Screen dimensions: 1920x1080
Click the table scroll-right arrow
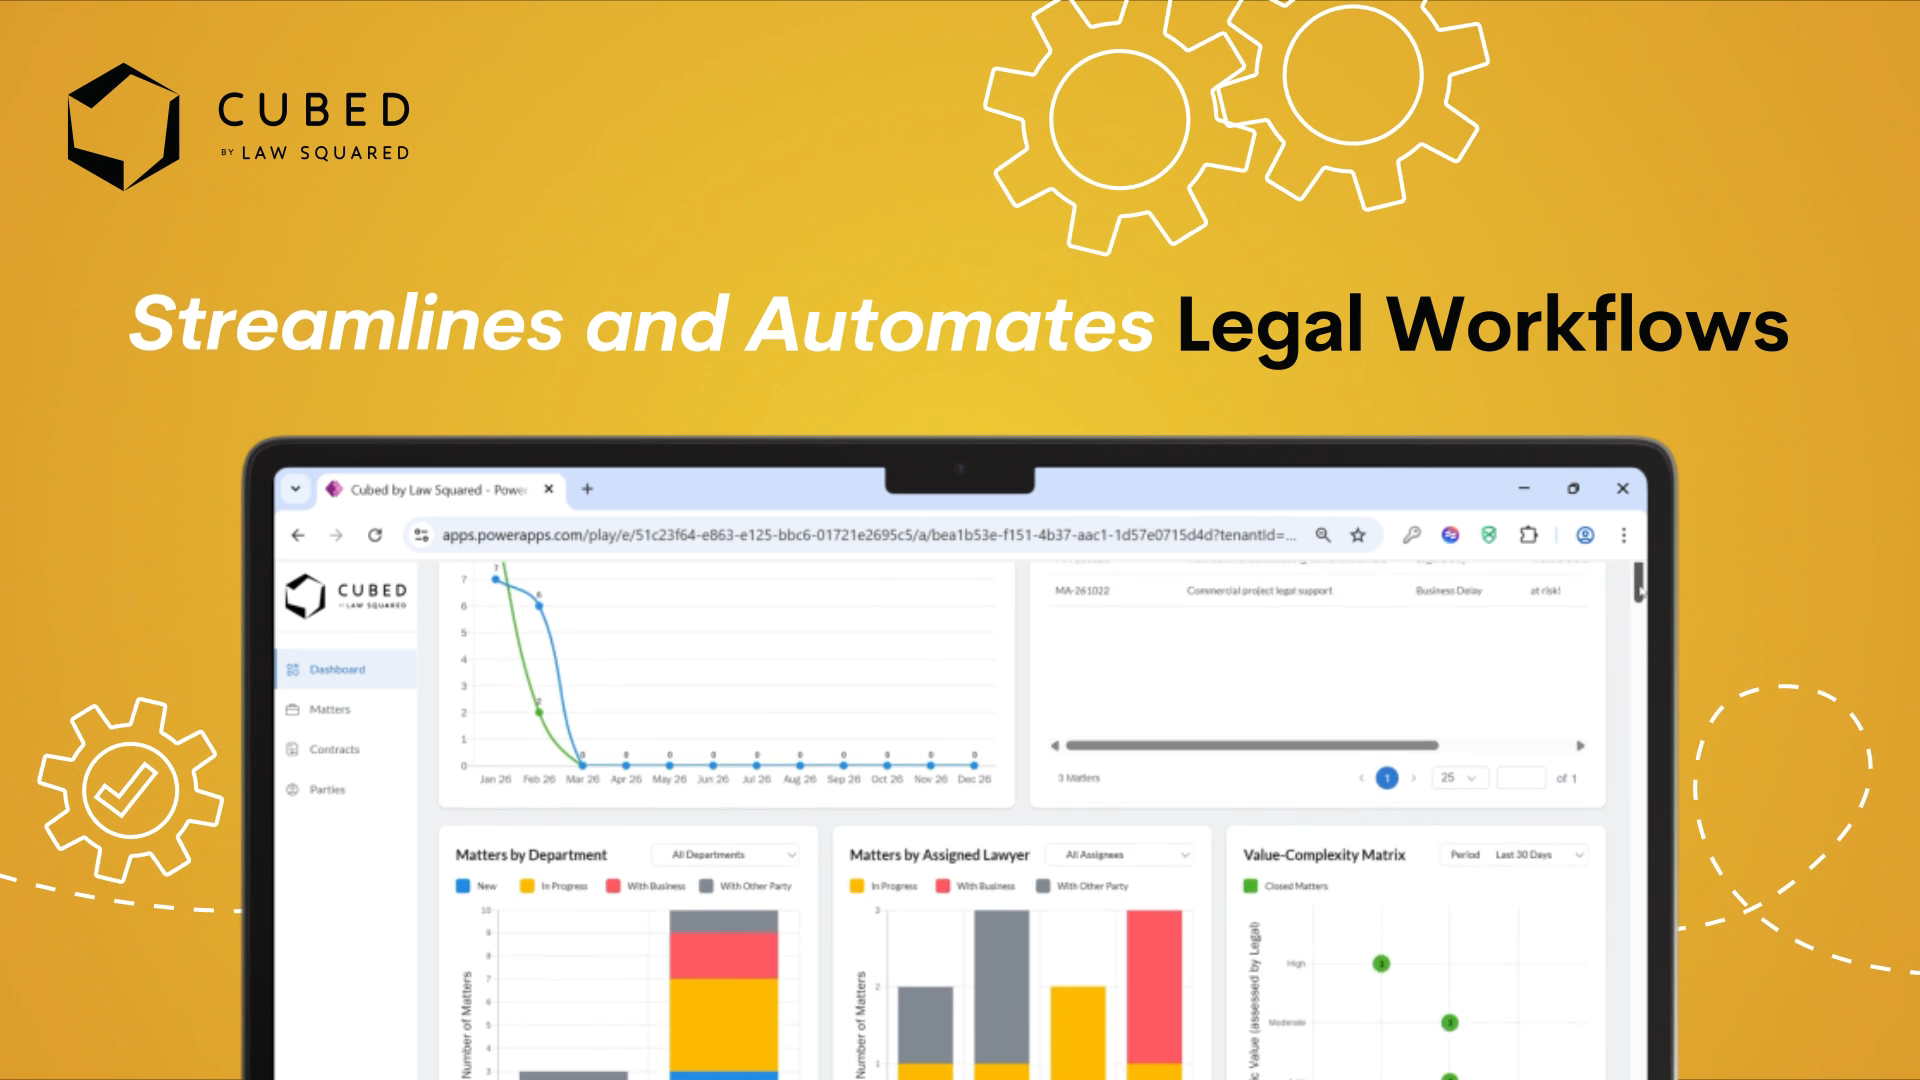pyautogui.click(x=1580, y=745)
